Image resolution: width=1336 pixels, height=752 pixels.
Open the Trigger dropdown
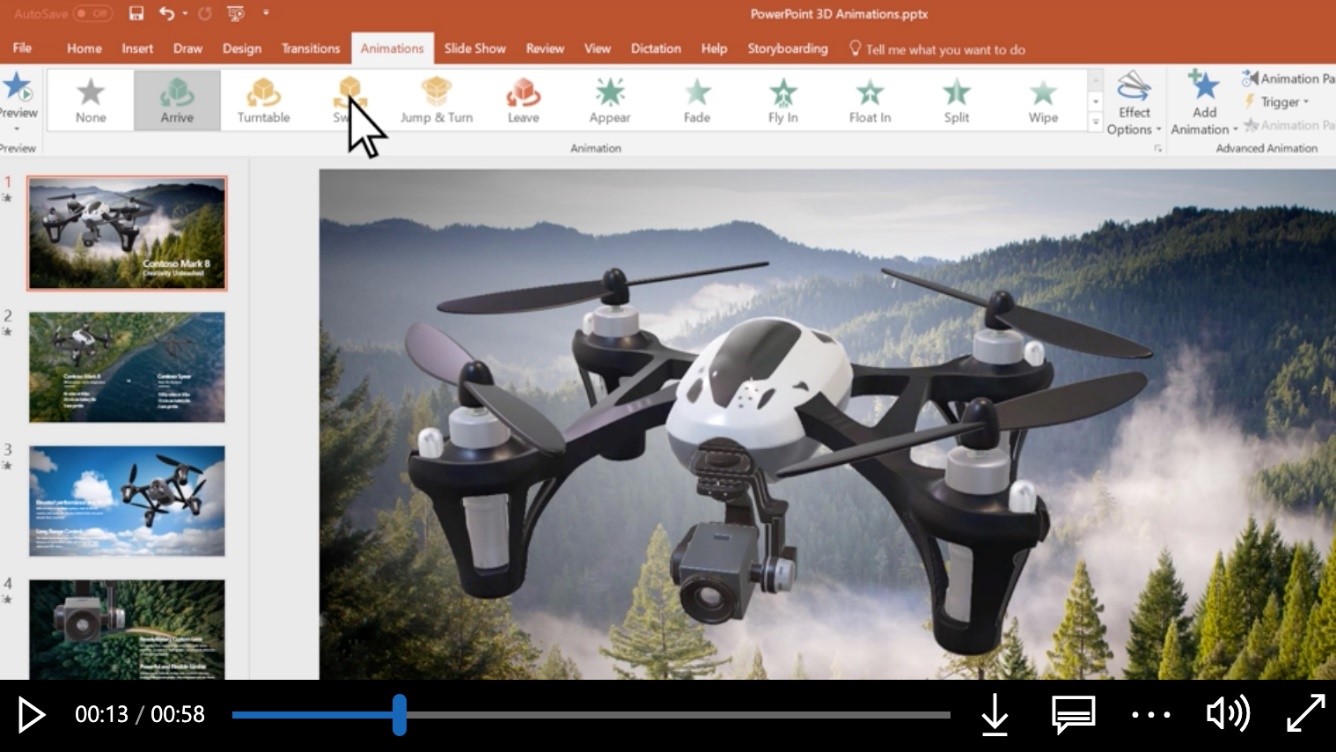[1276, 102]
